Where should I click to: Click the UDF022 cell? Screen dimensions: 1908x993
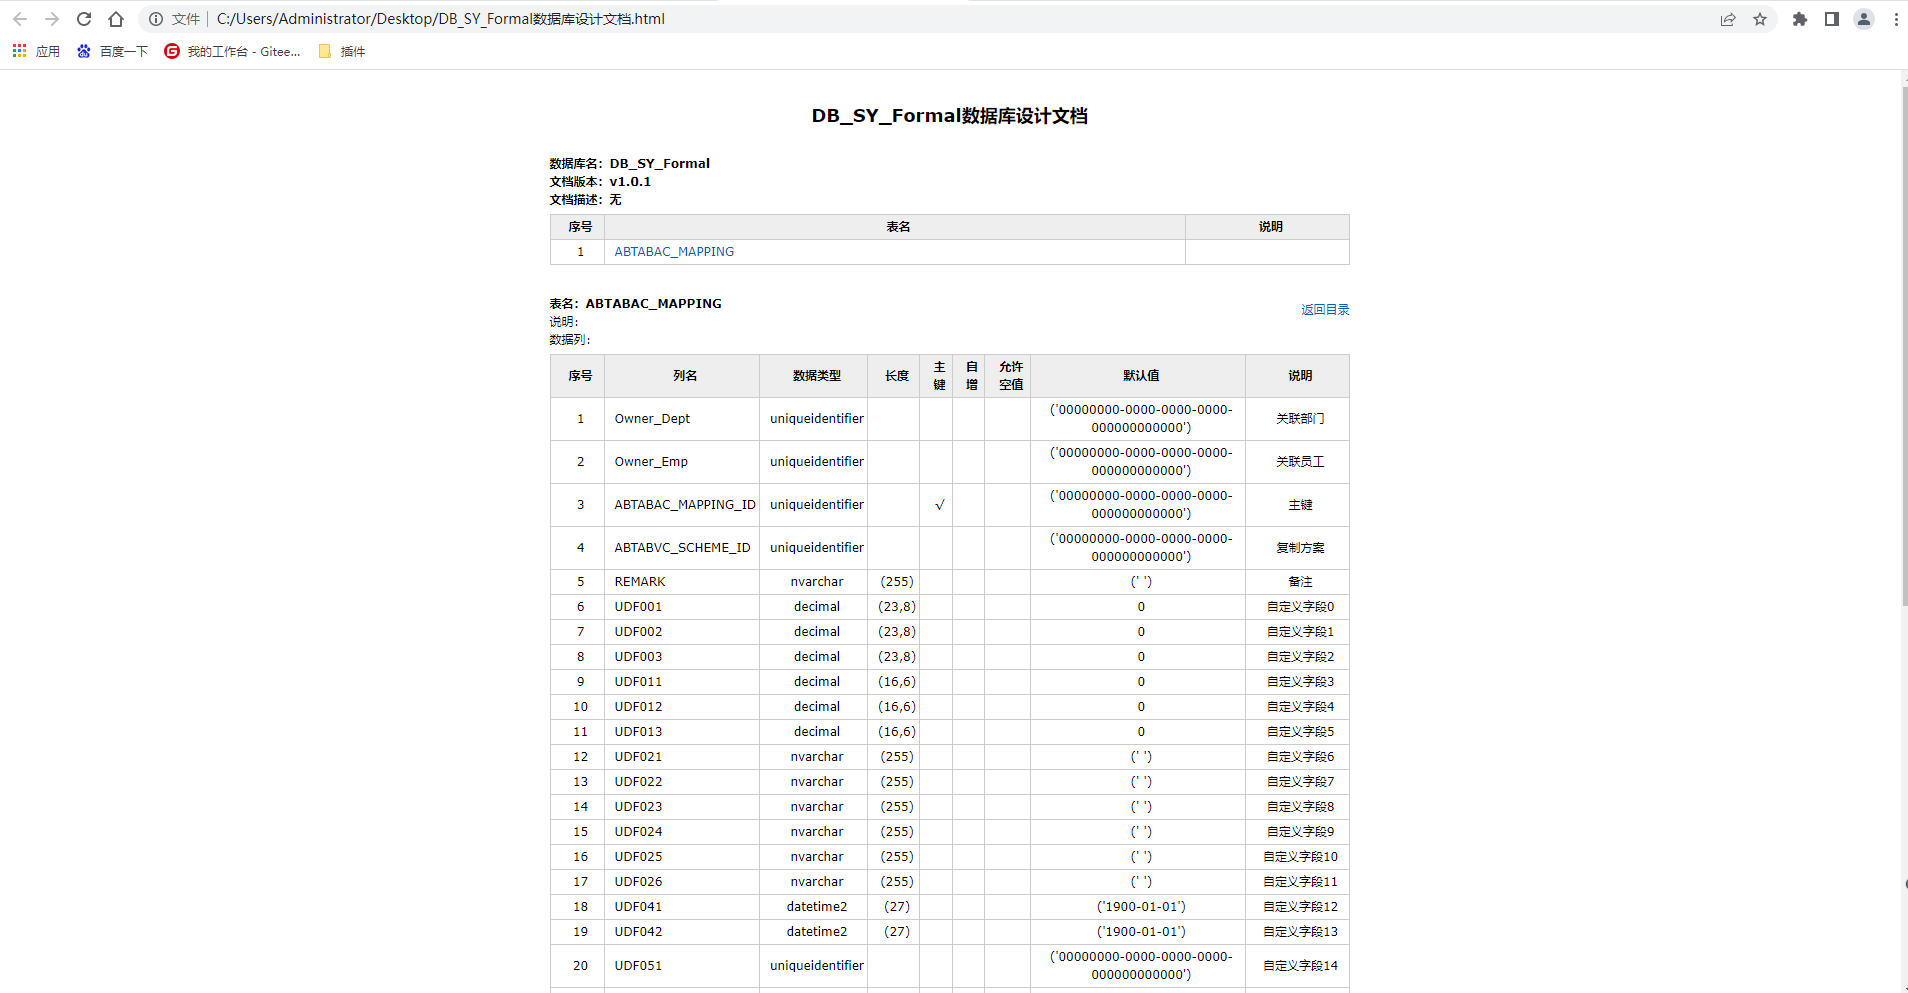(682, 782)
